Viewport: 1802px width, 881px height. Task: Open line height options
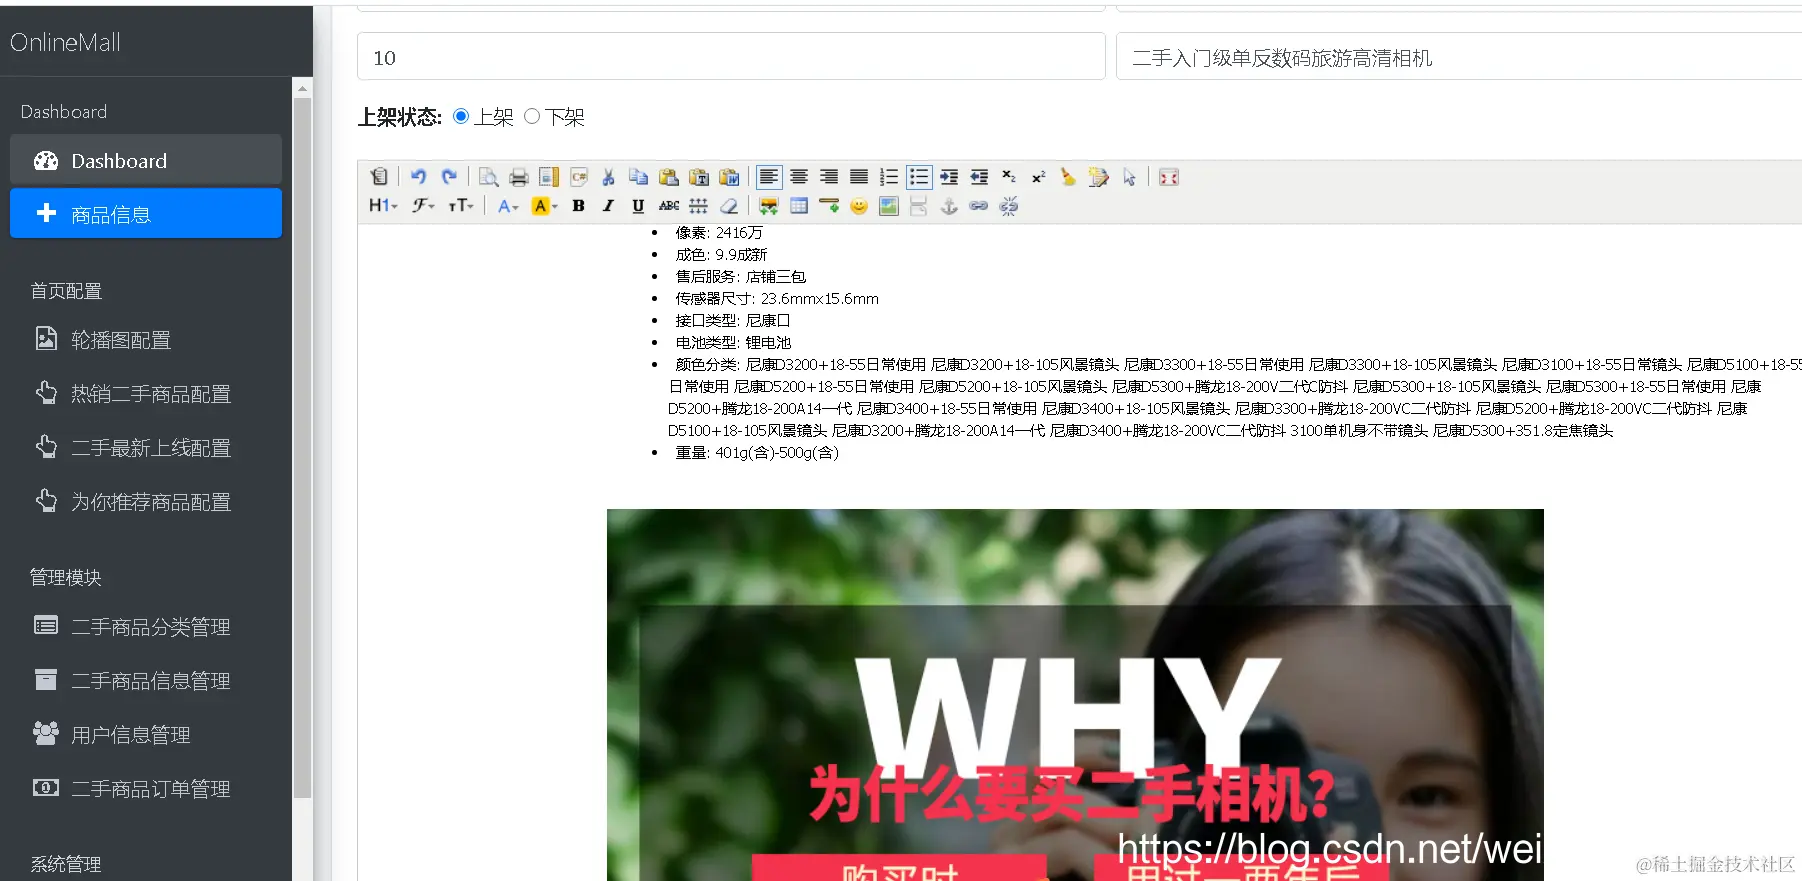699,206
